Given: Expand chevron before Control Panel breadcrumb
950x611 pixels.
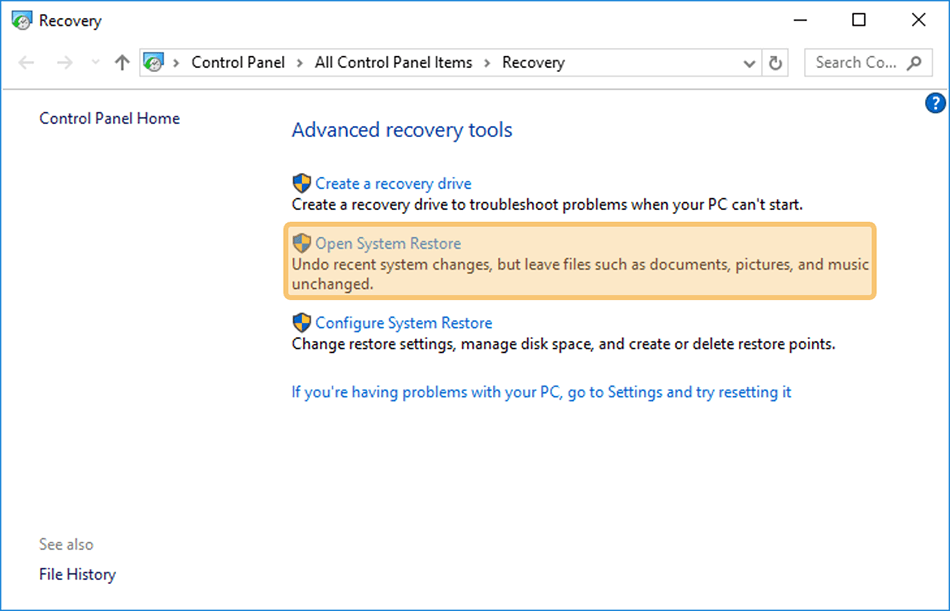Looking at the screenshot, I should click(176, 62).
